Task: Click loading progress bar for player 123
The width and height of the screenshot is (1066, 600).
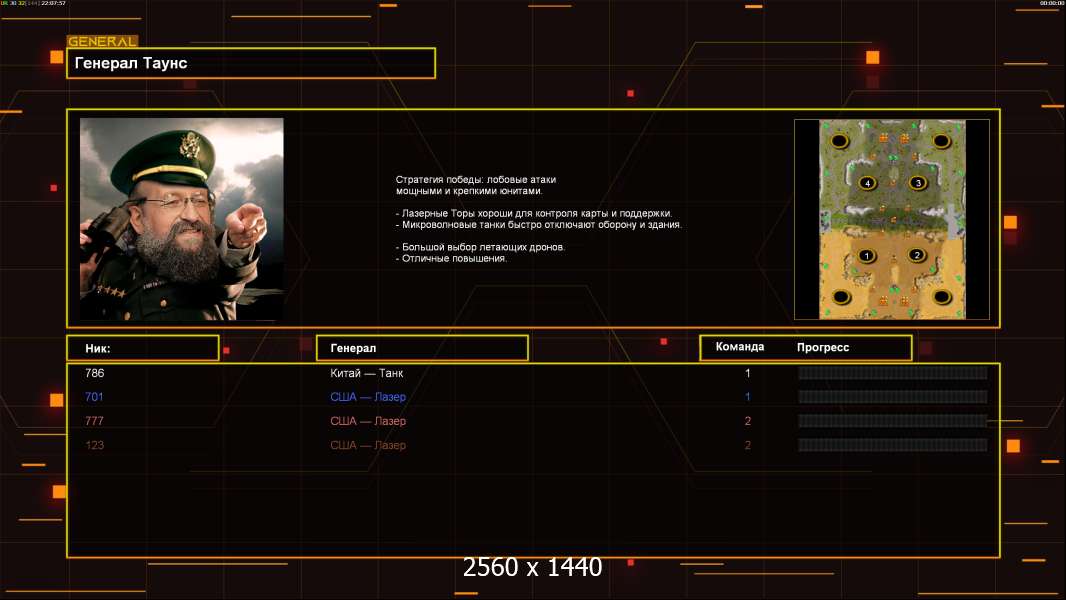Action: (893, 445)
